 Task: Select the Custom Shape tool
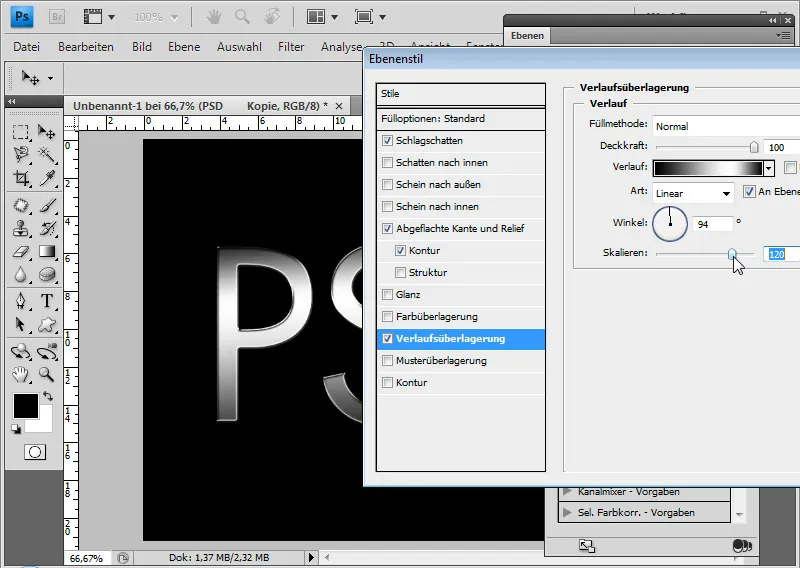tap(46, 324)
